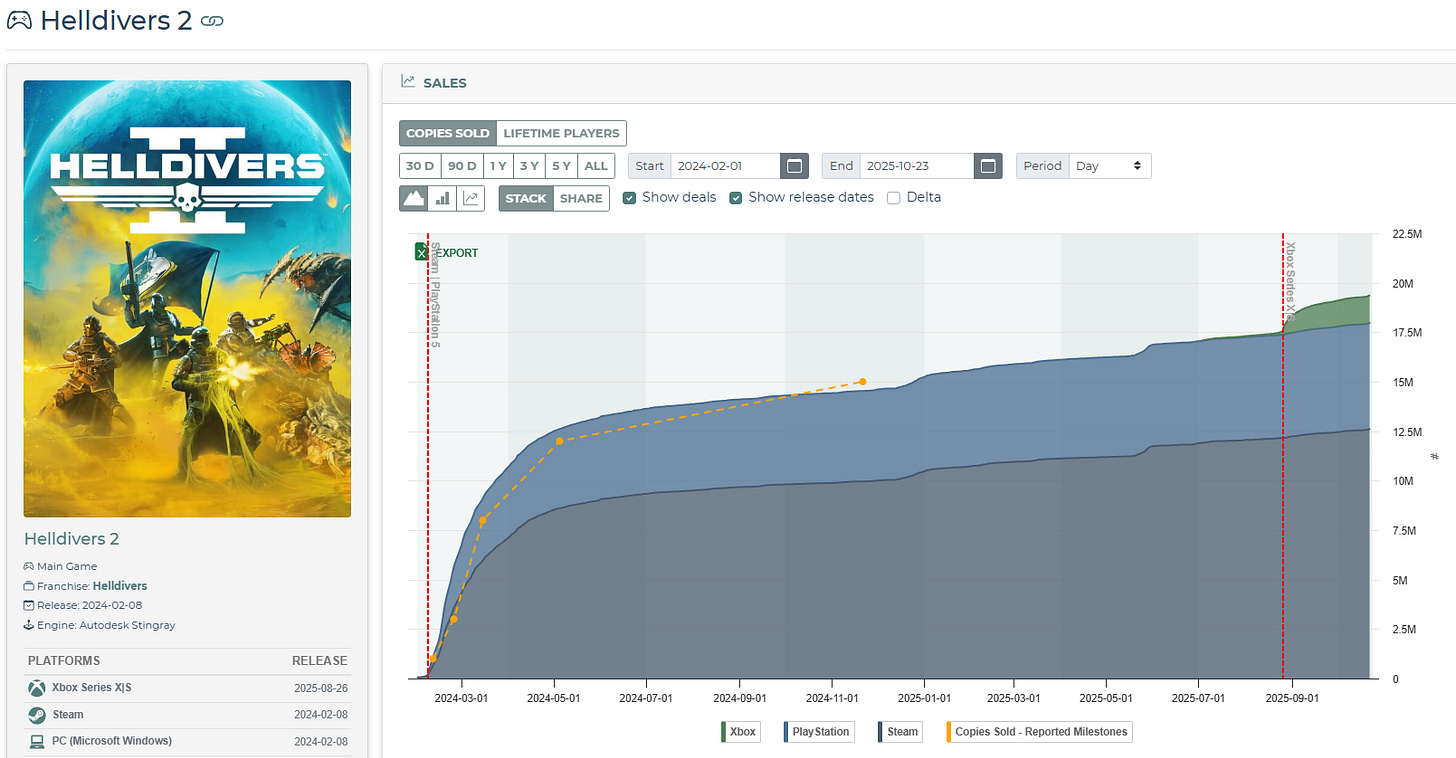The height and width of the screenshot is (758, 1456).
Task: Select the SHARE display mode
Action: 581,198
